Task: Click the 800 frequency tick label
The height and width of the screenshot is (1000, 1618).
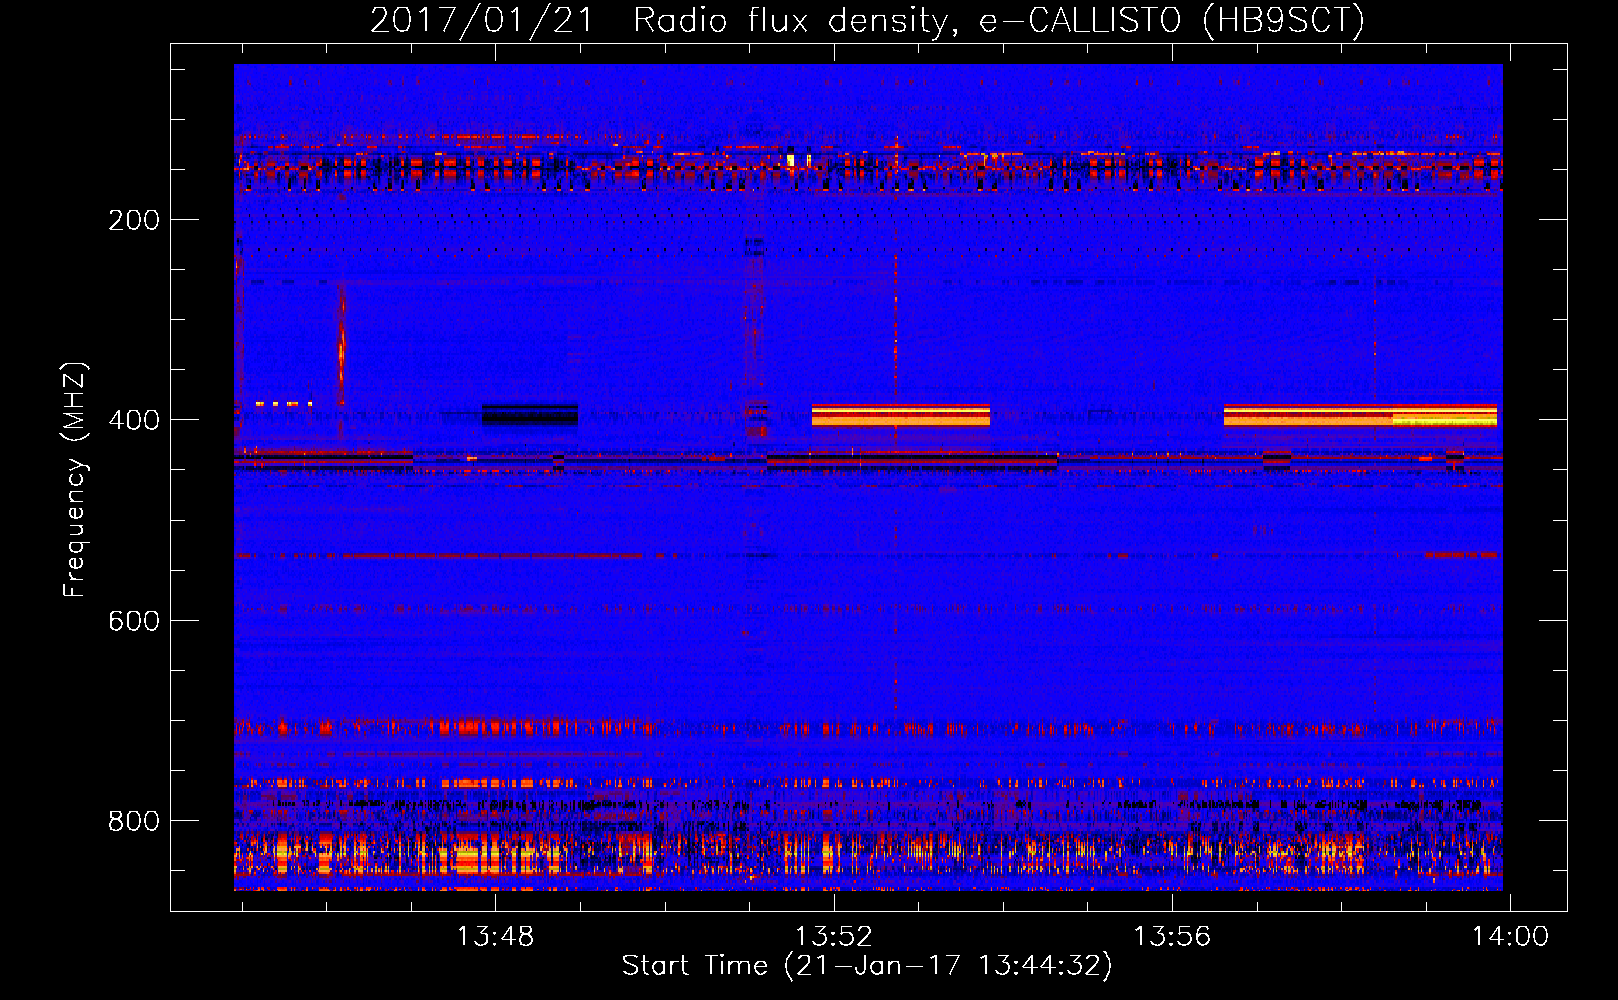Action: click(134, 821)
